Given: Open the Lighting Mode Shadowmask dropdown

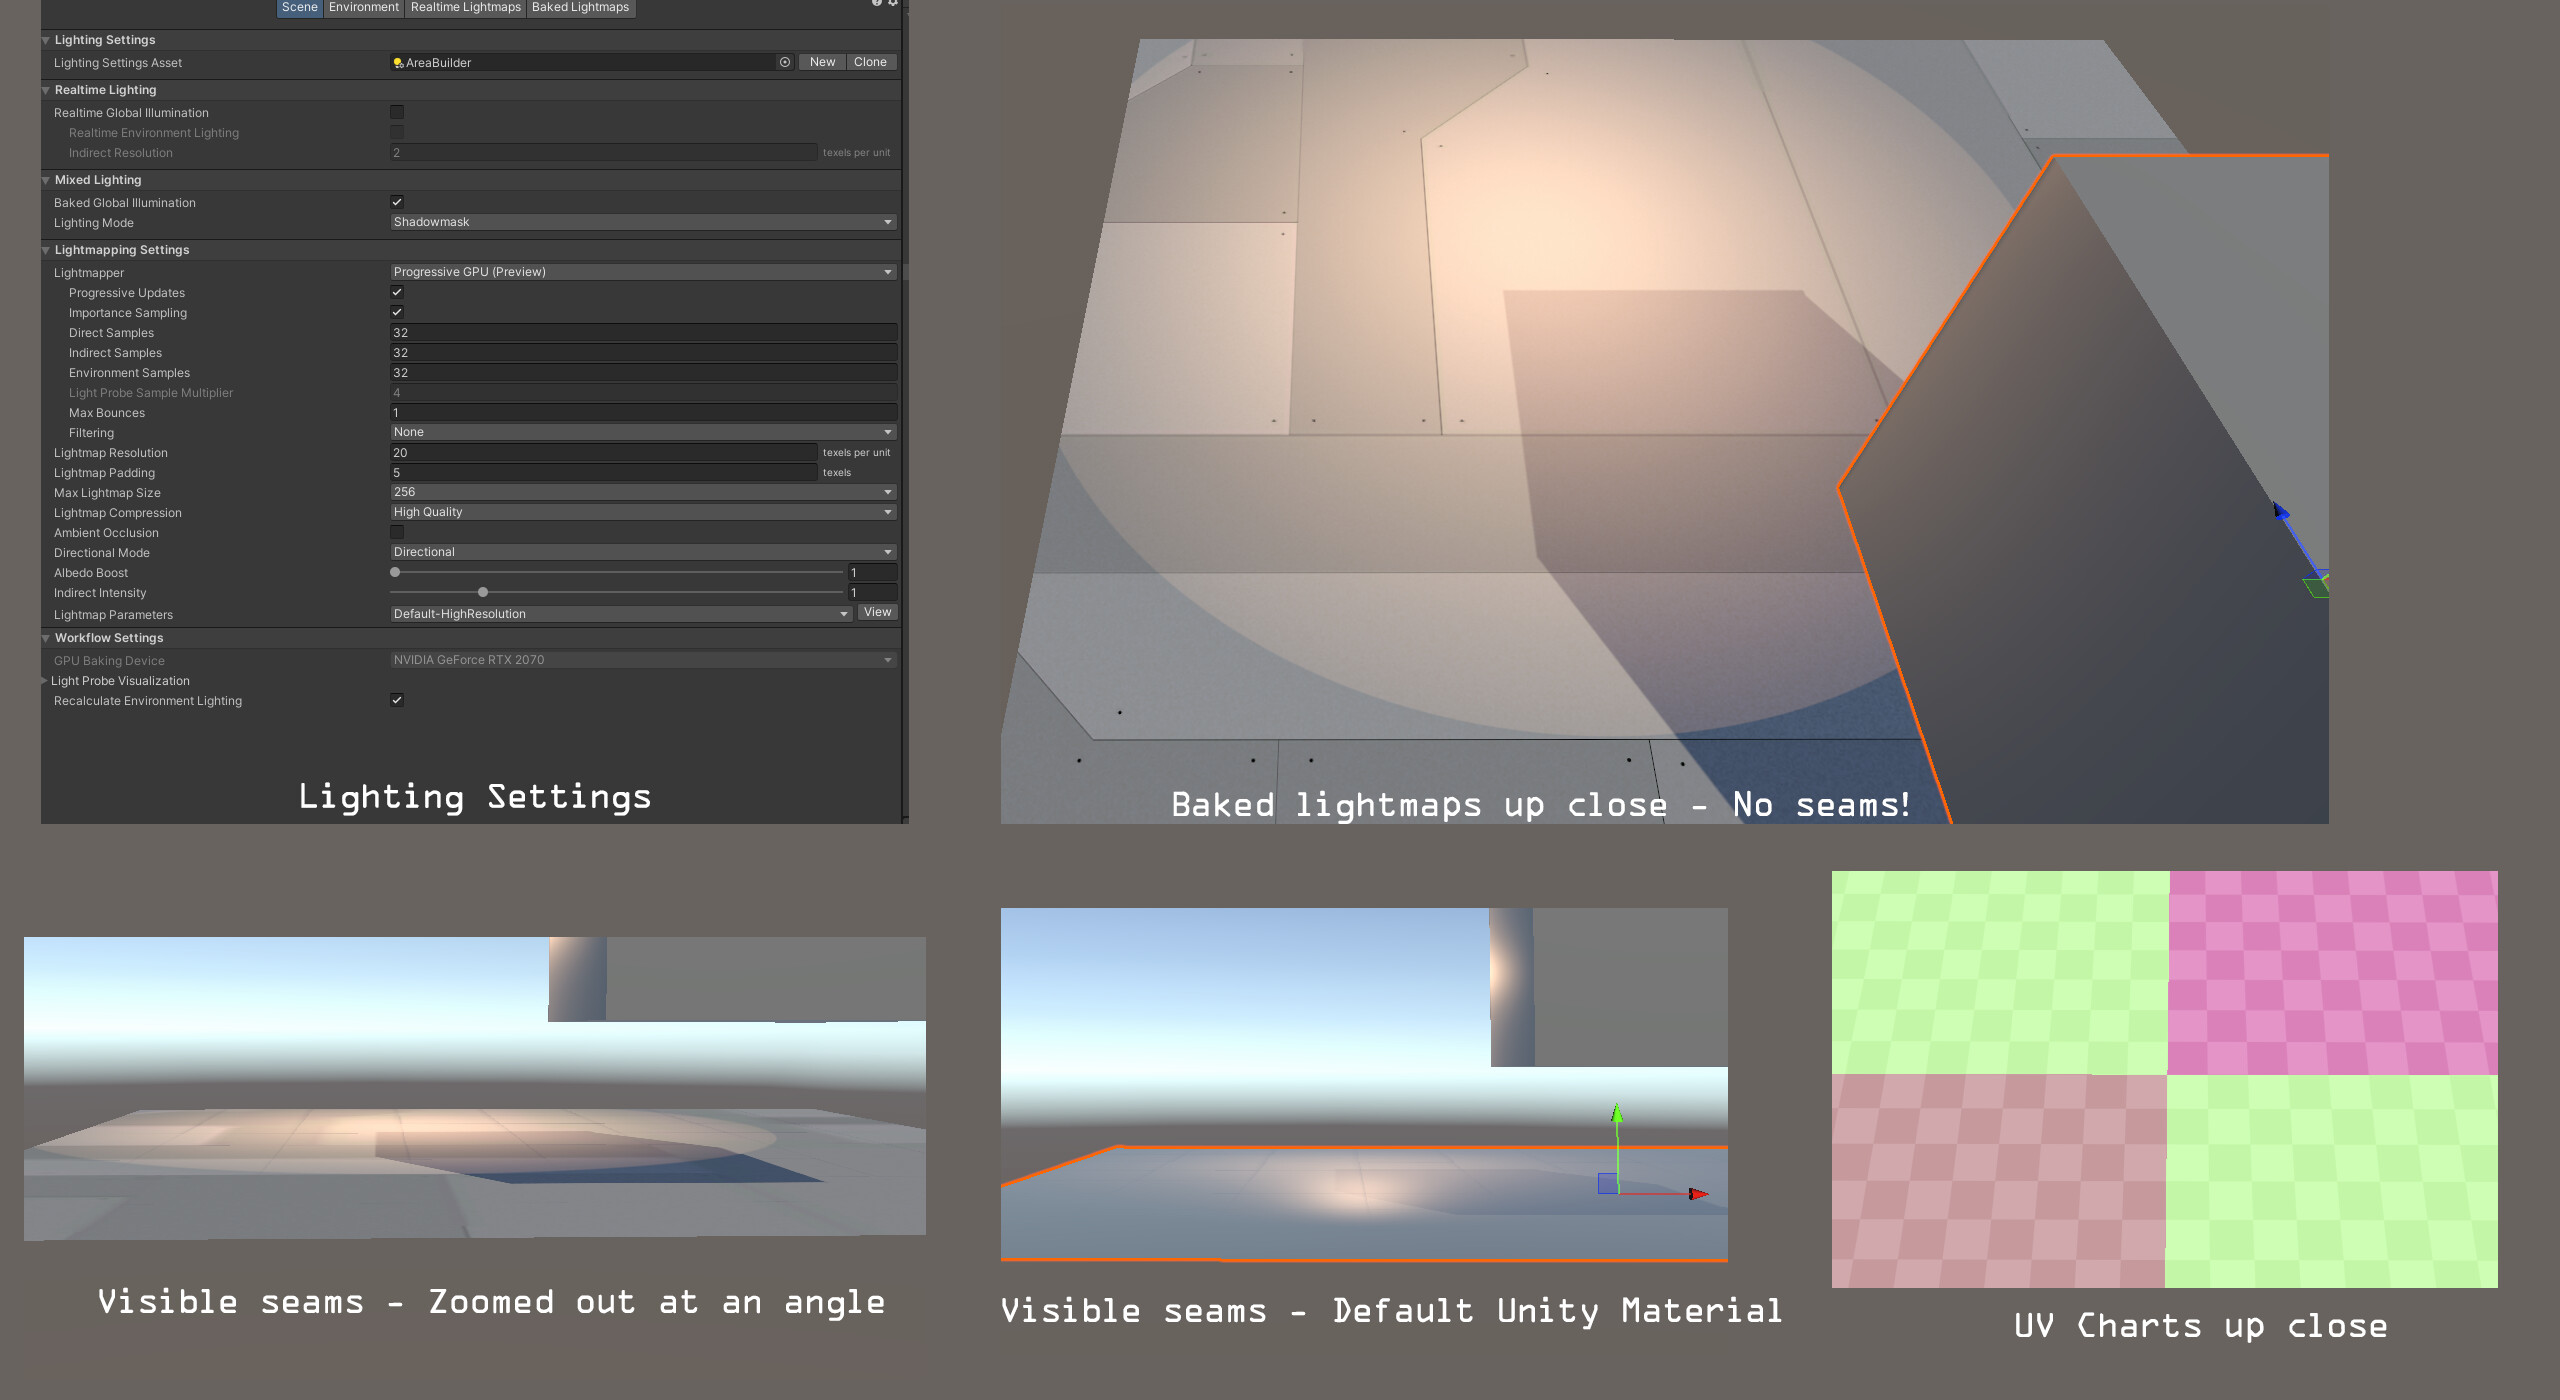Looking at the screenshot, I should pyautogui.click(x=642, y=222).
